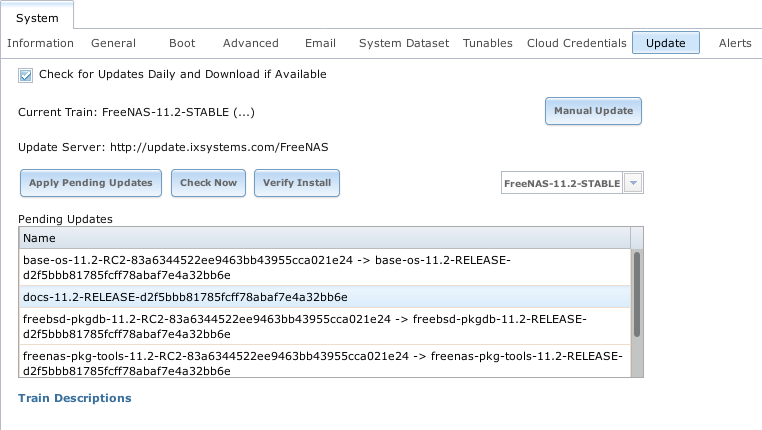Open the Email settings tab
The height and width of the screenshot is (430, 762).
(x=320, y=43)
